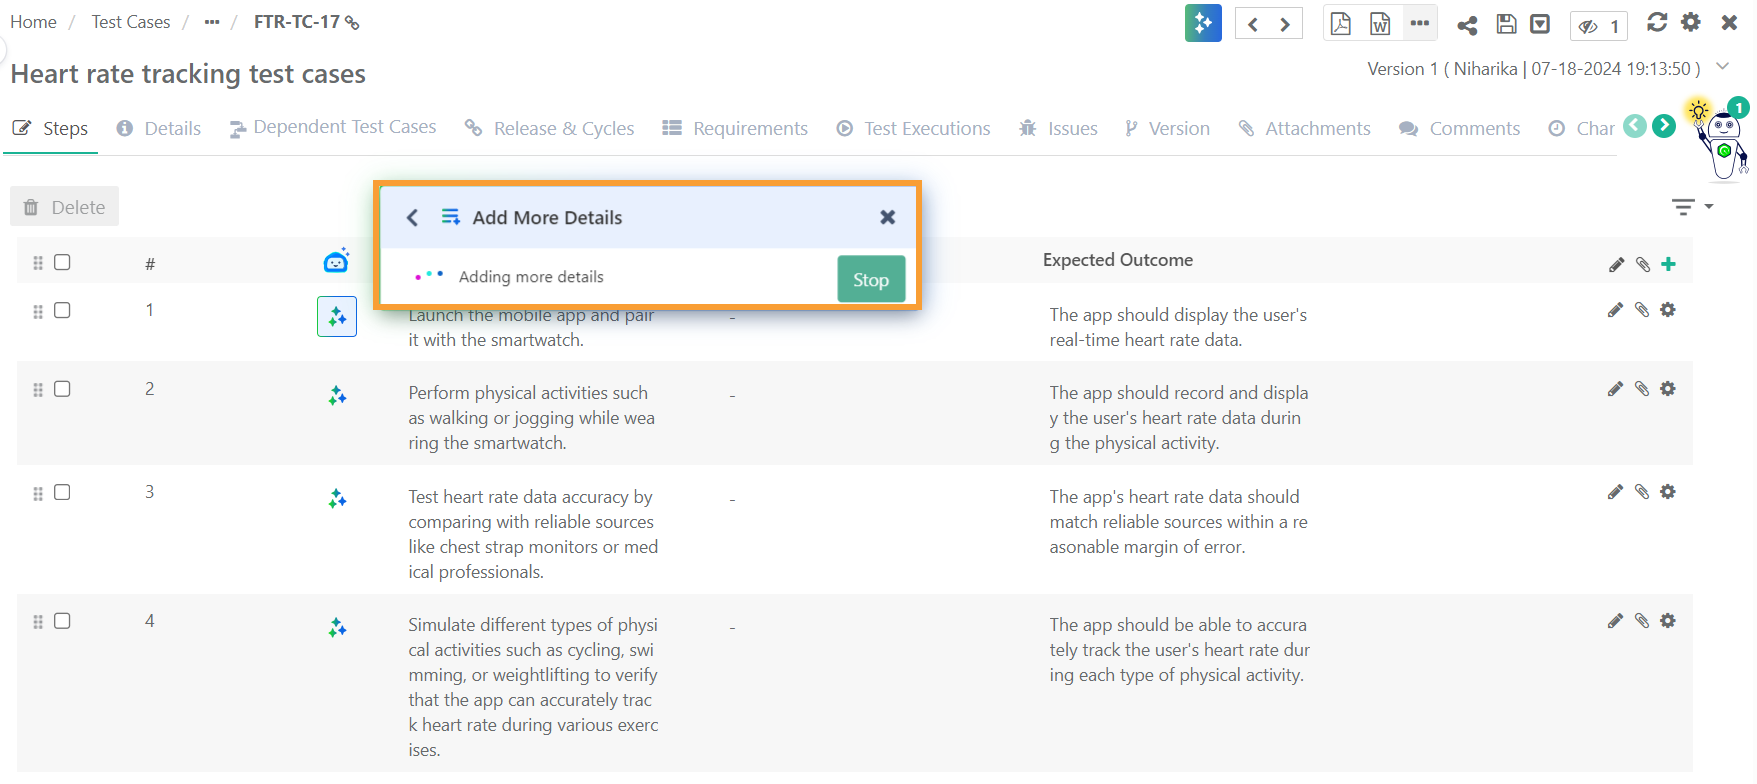Click the share icon in toolbar
This screenshot has width=1757, height=784.
coord(1467,25)
